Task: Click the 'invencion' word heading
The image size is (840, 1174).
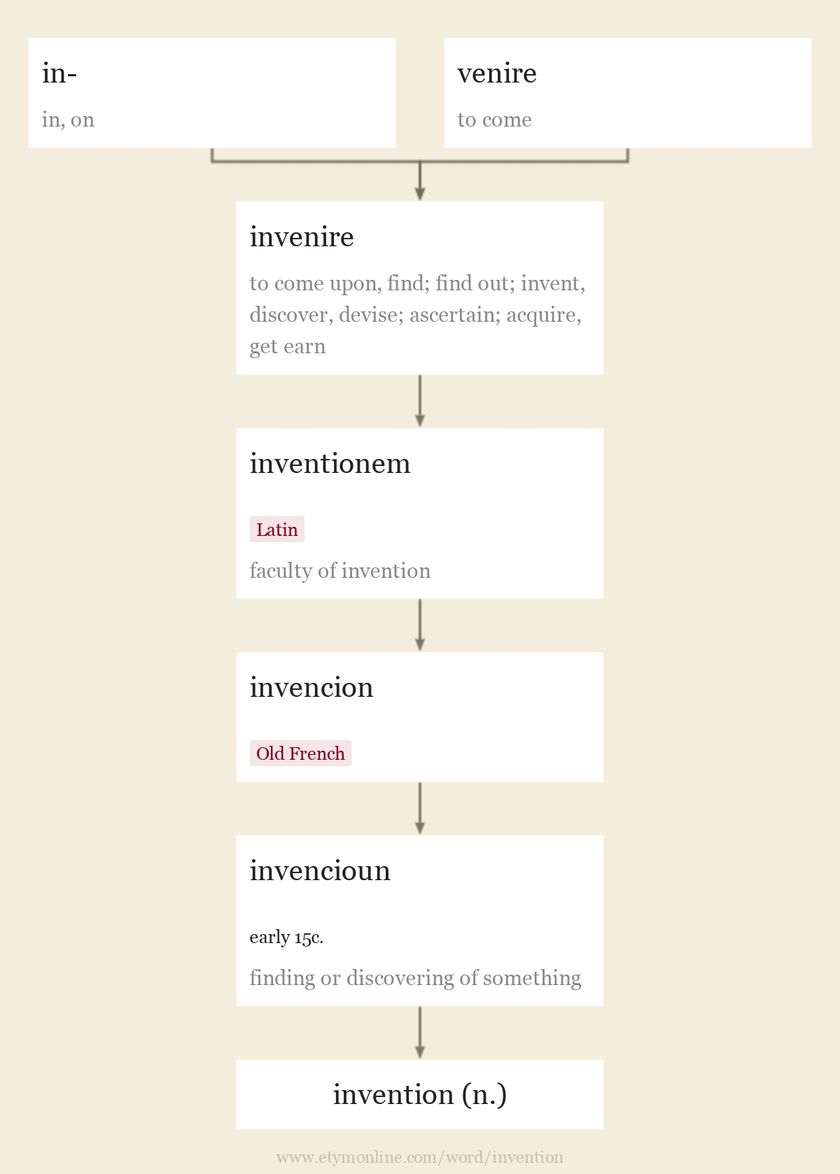Action: pyautogui.click(x=311, y=687)
